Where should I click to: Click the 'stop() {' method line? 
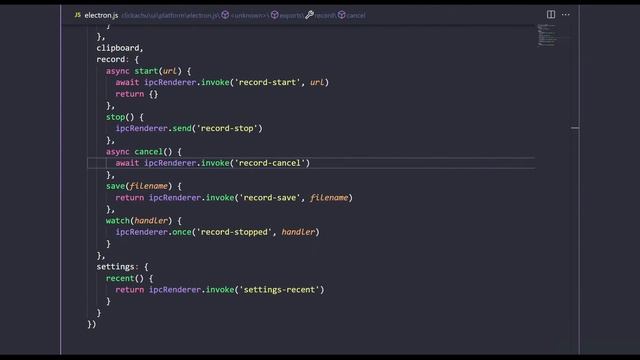click(x=124, y=117)
